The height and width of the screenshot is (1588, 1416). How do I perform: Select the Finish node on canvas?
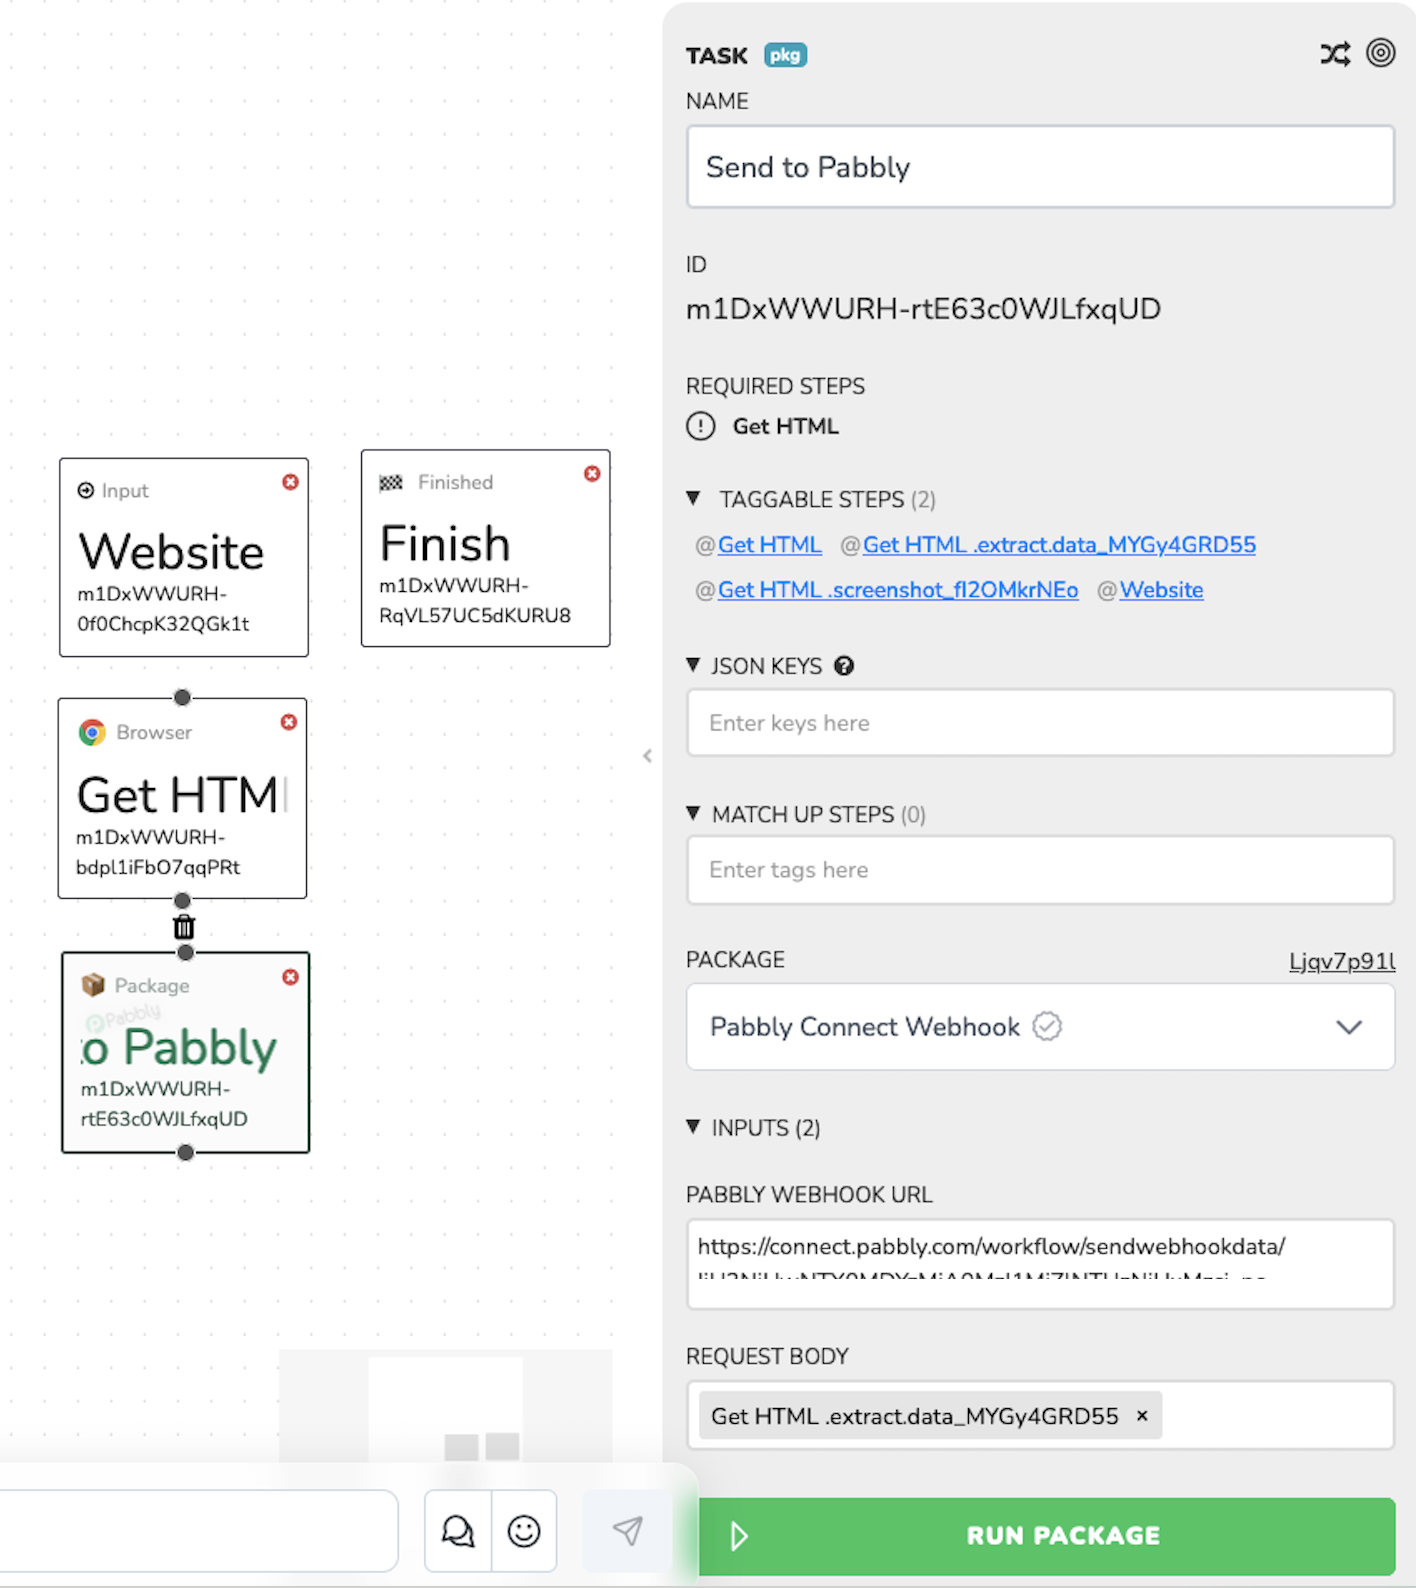486,548
